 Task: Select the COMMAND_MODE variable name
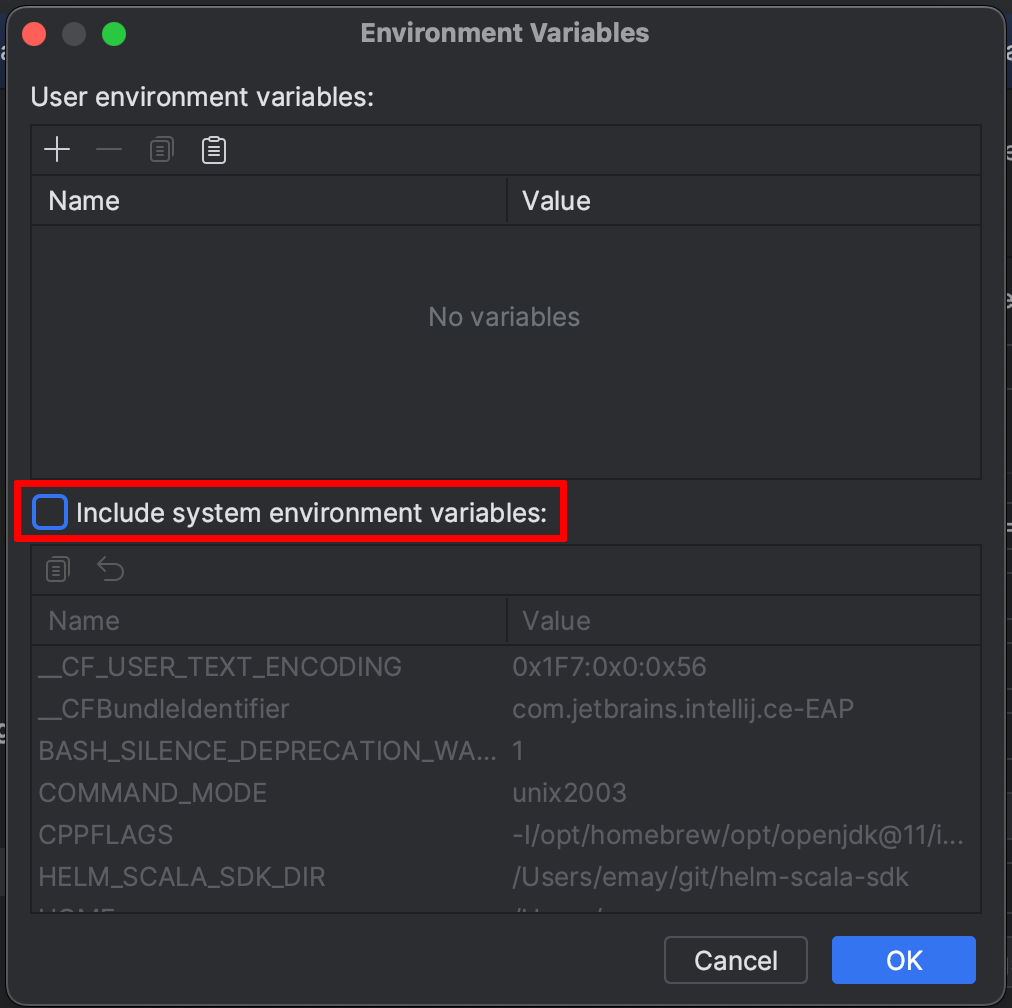click(x=153, y=793)
